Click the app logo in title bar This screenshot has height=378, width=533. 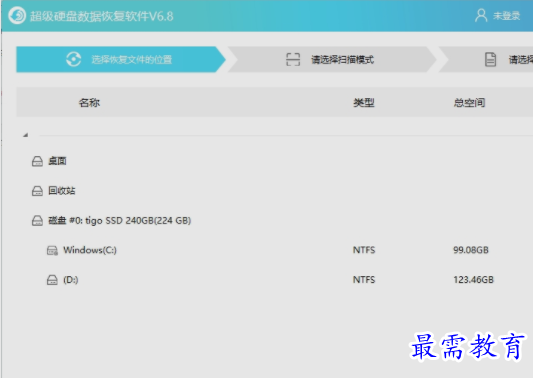pos(17,16)
